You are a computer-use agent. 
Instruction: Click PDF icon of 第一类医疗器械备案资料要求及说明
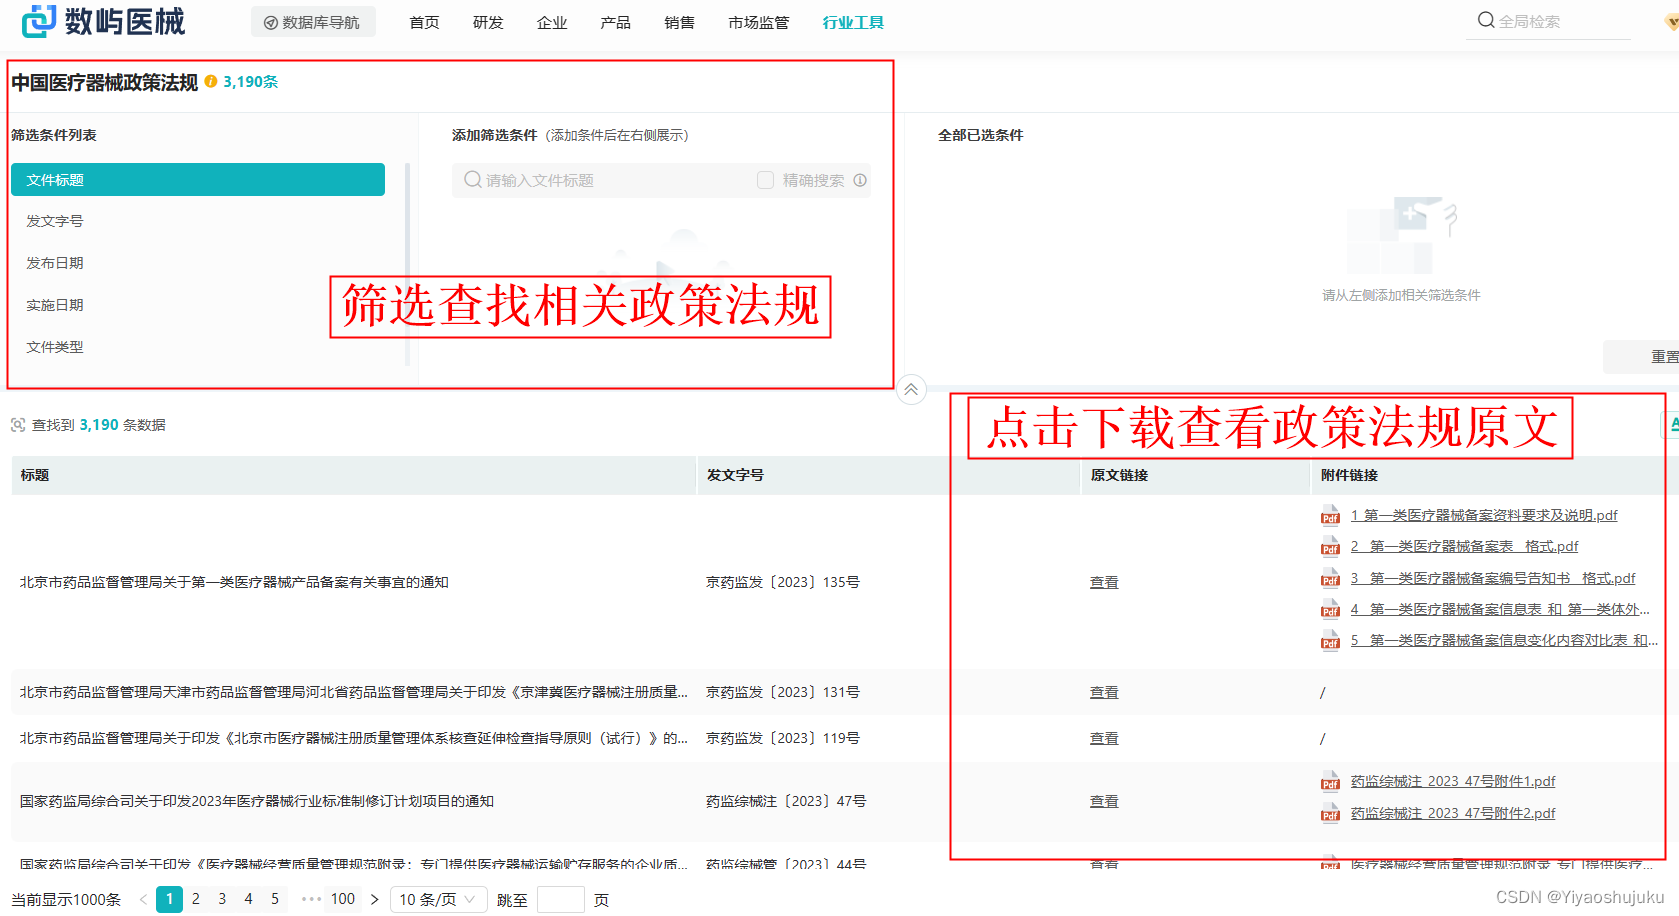[1330, 515]
